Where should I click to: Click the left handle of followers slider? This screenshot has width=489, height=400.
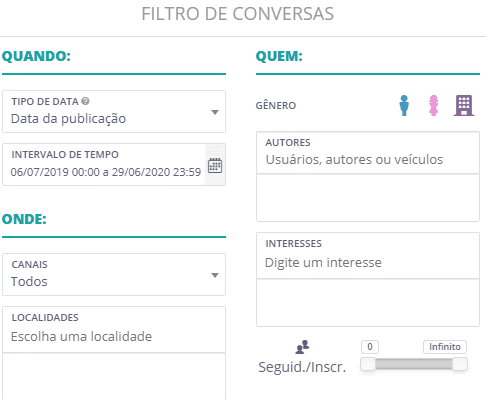click(x=368, y=364)
